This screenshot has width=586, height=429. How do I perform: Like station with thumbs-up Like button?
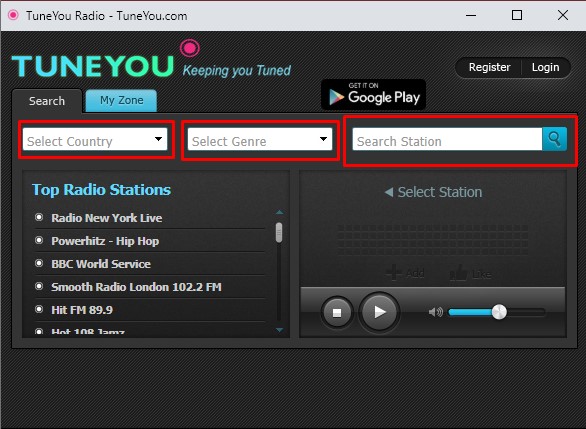click(x=470, y=274)
